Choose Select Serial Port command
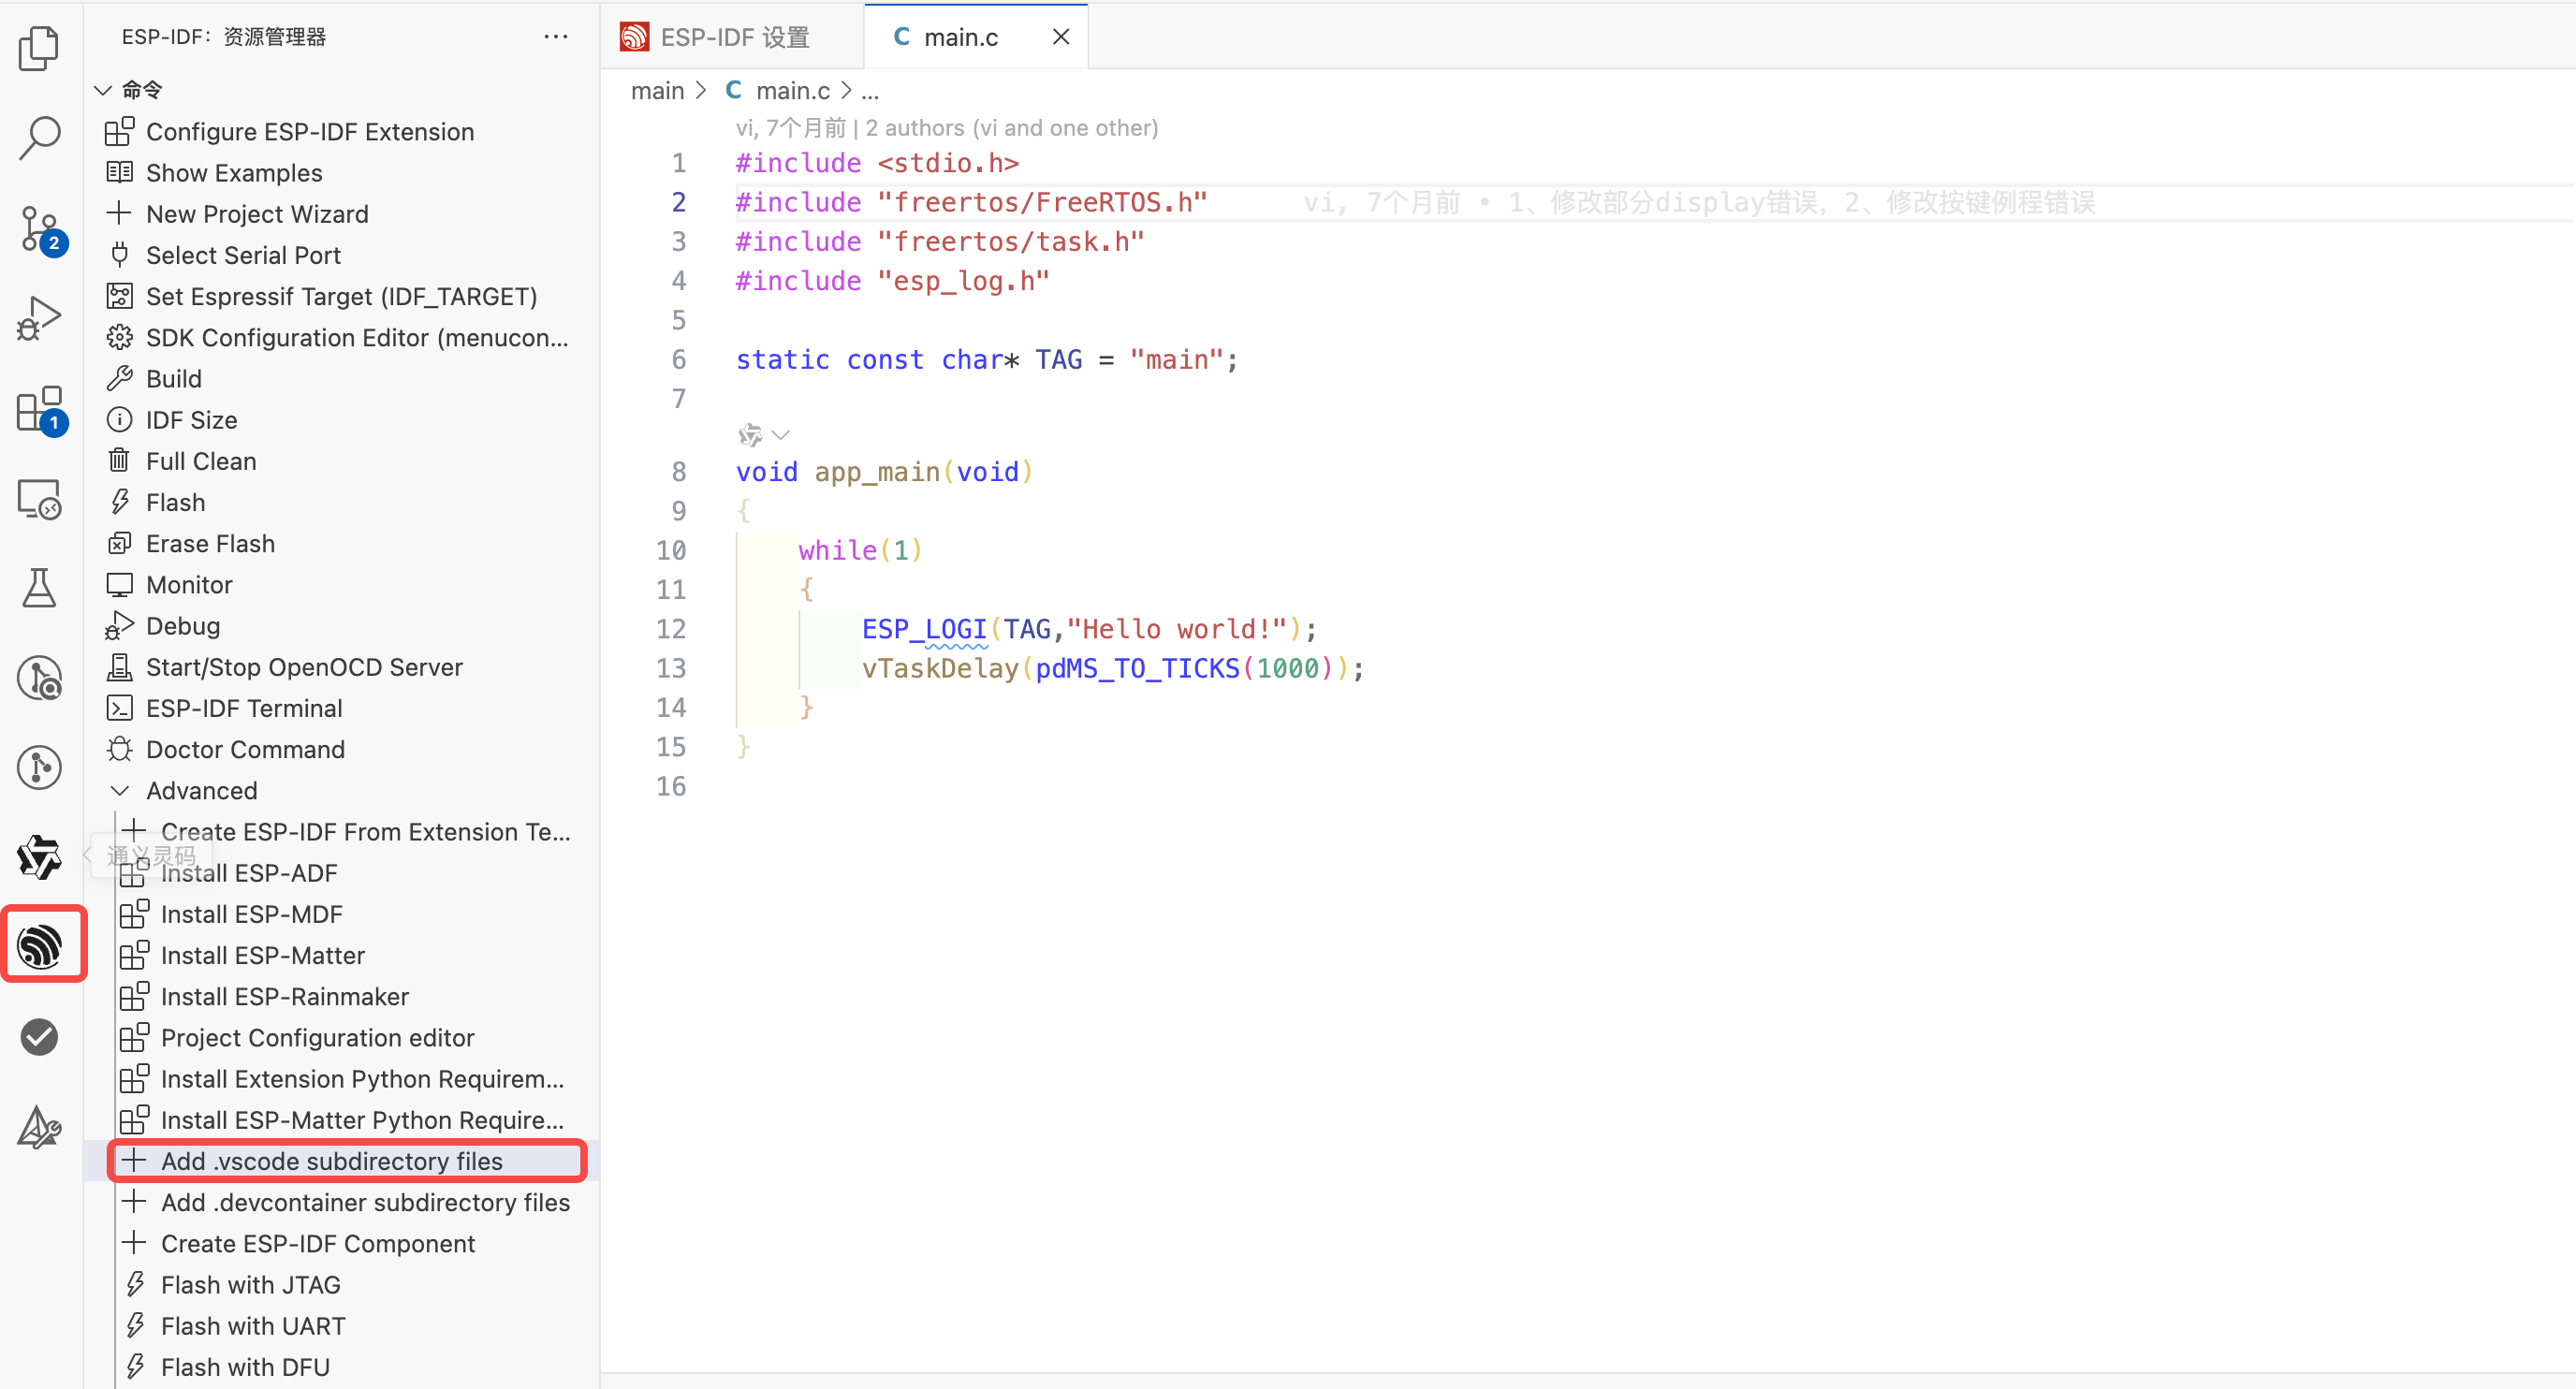This screenshot has height=1389, width=2576. pos(243,254)
